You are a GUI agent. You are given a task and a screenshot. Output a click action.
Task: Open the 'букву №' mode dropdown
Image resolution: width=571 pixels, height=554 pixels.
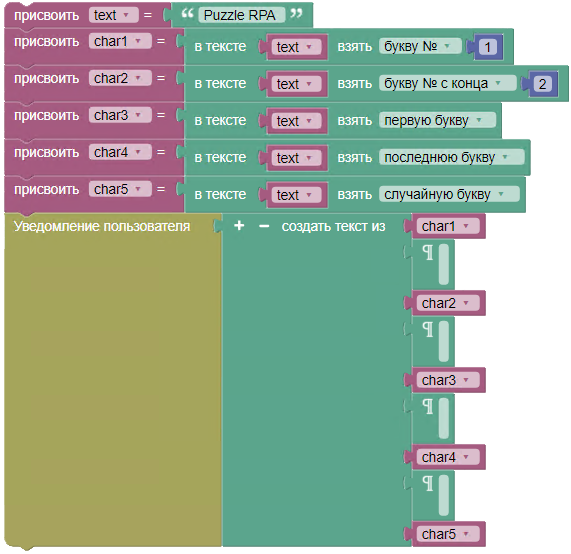point(420,46)
